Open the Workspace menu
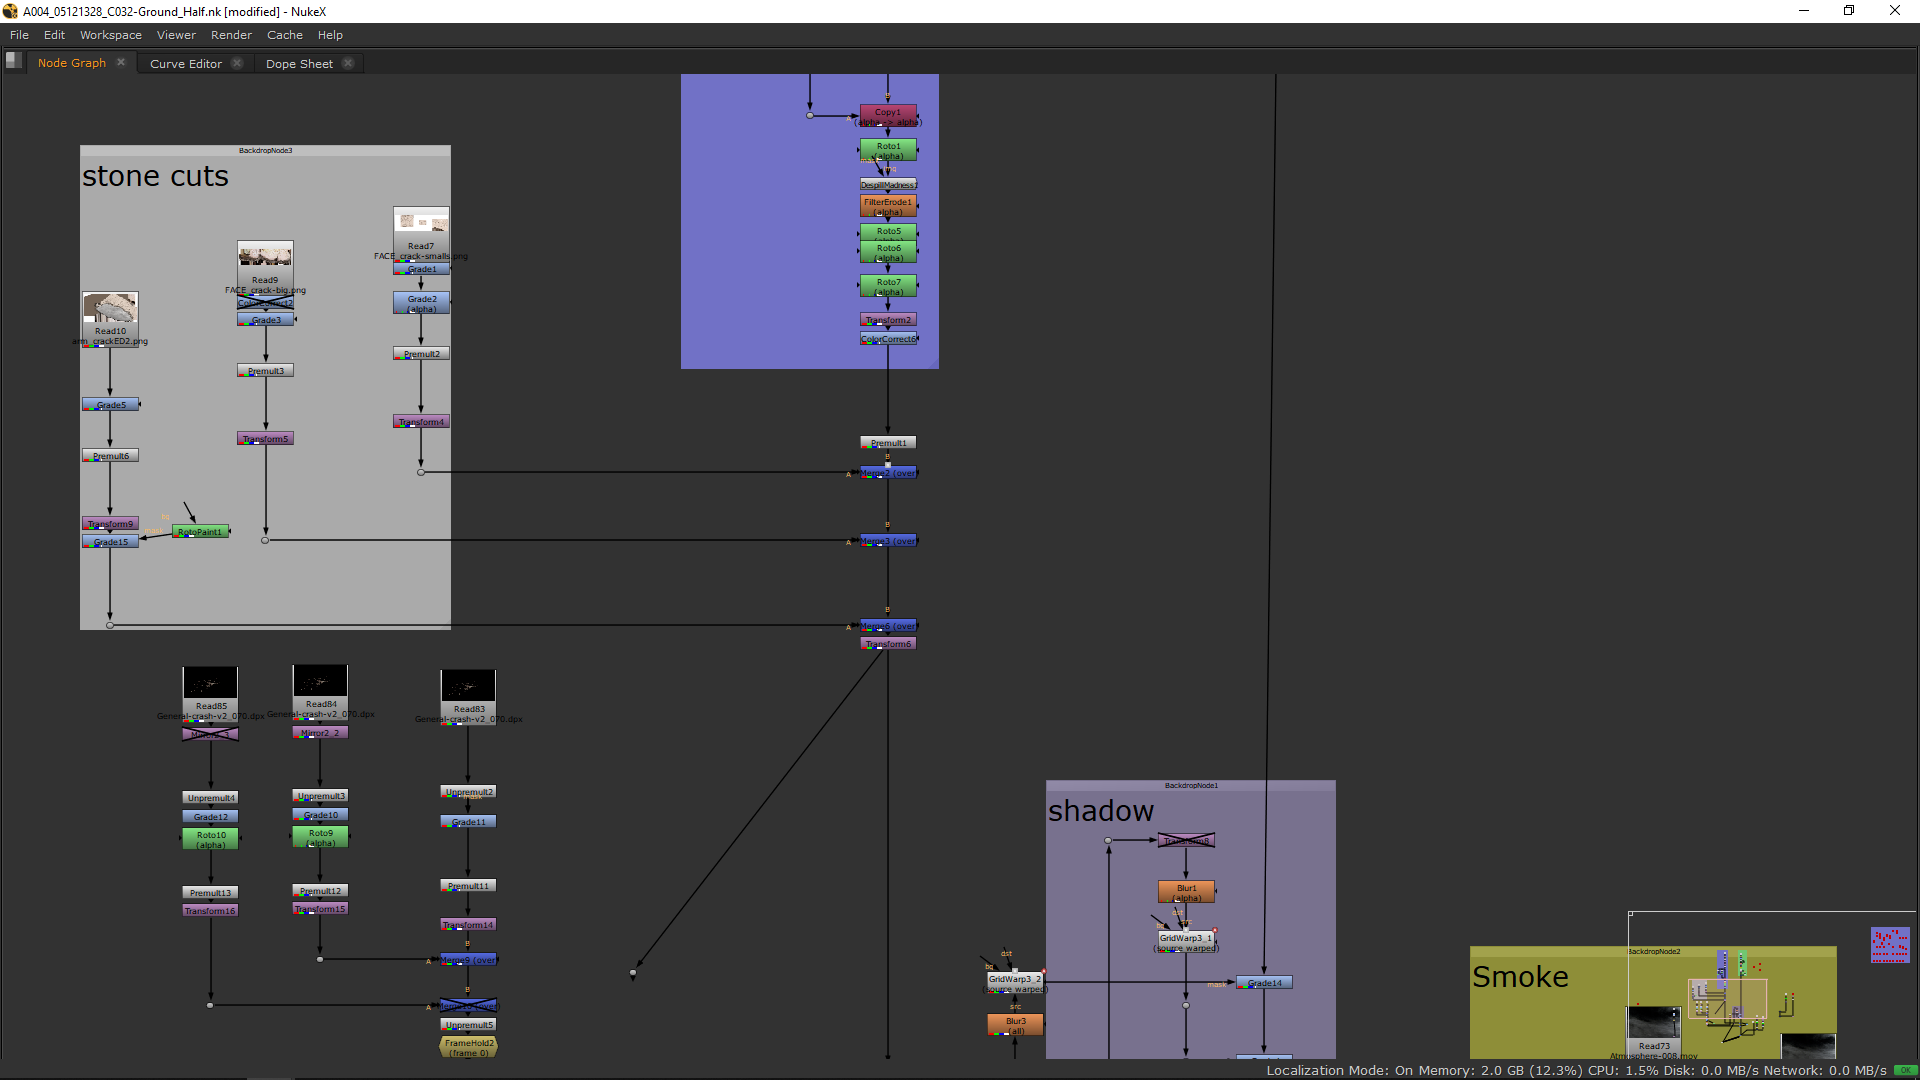Viewport: 1920px width, 1080px height. [x=110, y=35]
